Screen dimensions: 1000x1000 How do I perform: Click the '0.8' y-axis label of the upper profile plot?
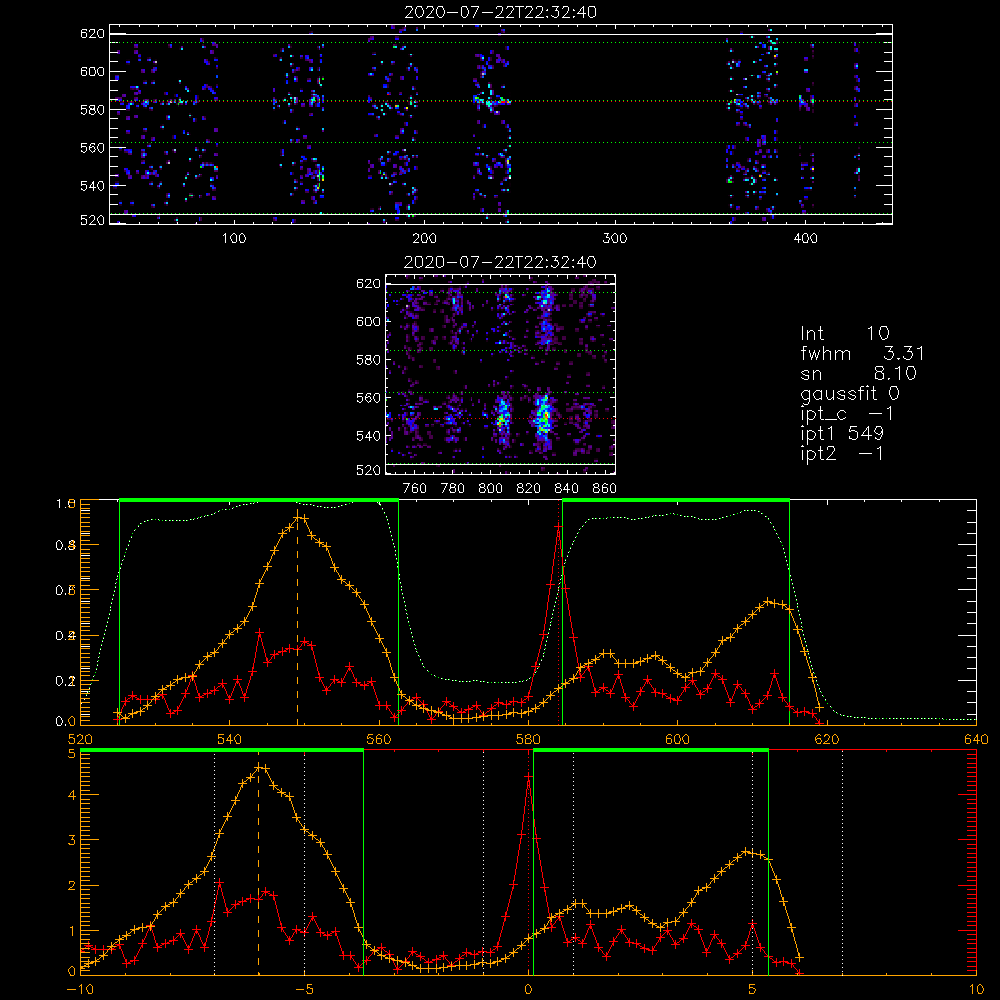pyautogui.click(x=66, y=545)
